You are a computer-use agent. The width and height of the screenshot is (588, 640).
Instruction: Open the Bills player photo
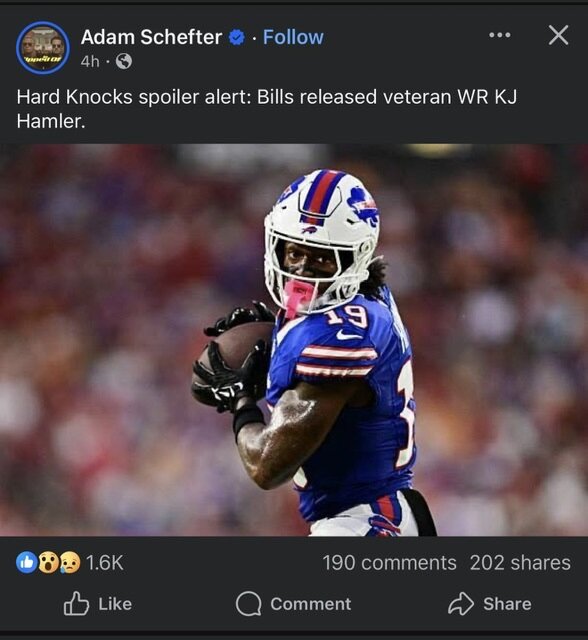(x=294, y=340)
